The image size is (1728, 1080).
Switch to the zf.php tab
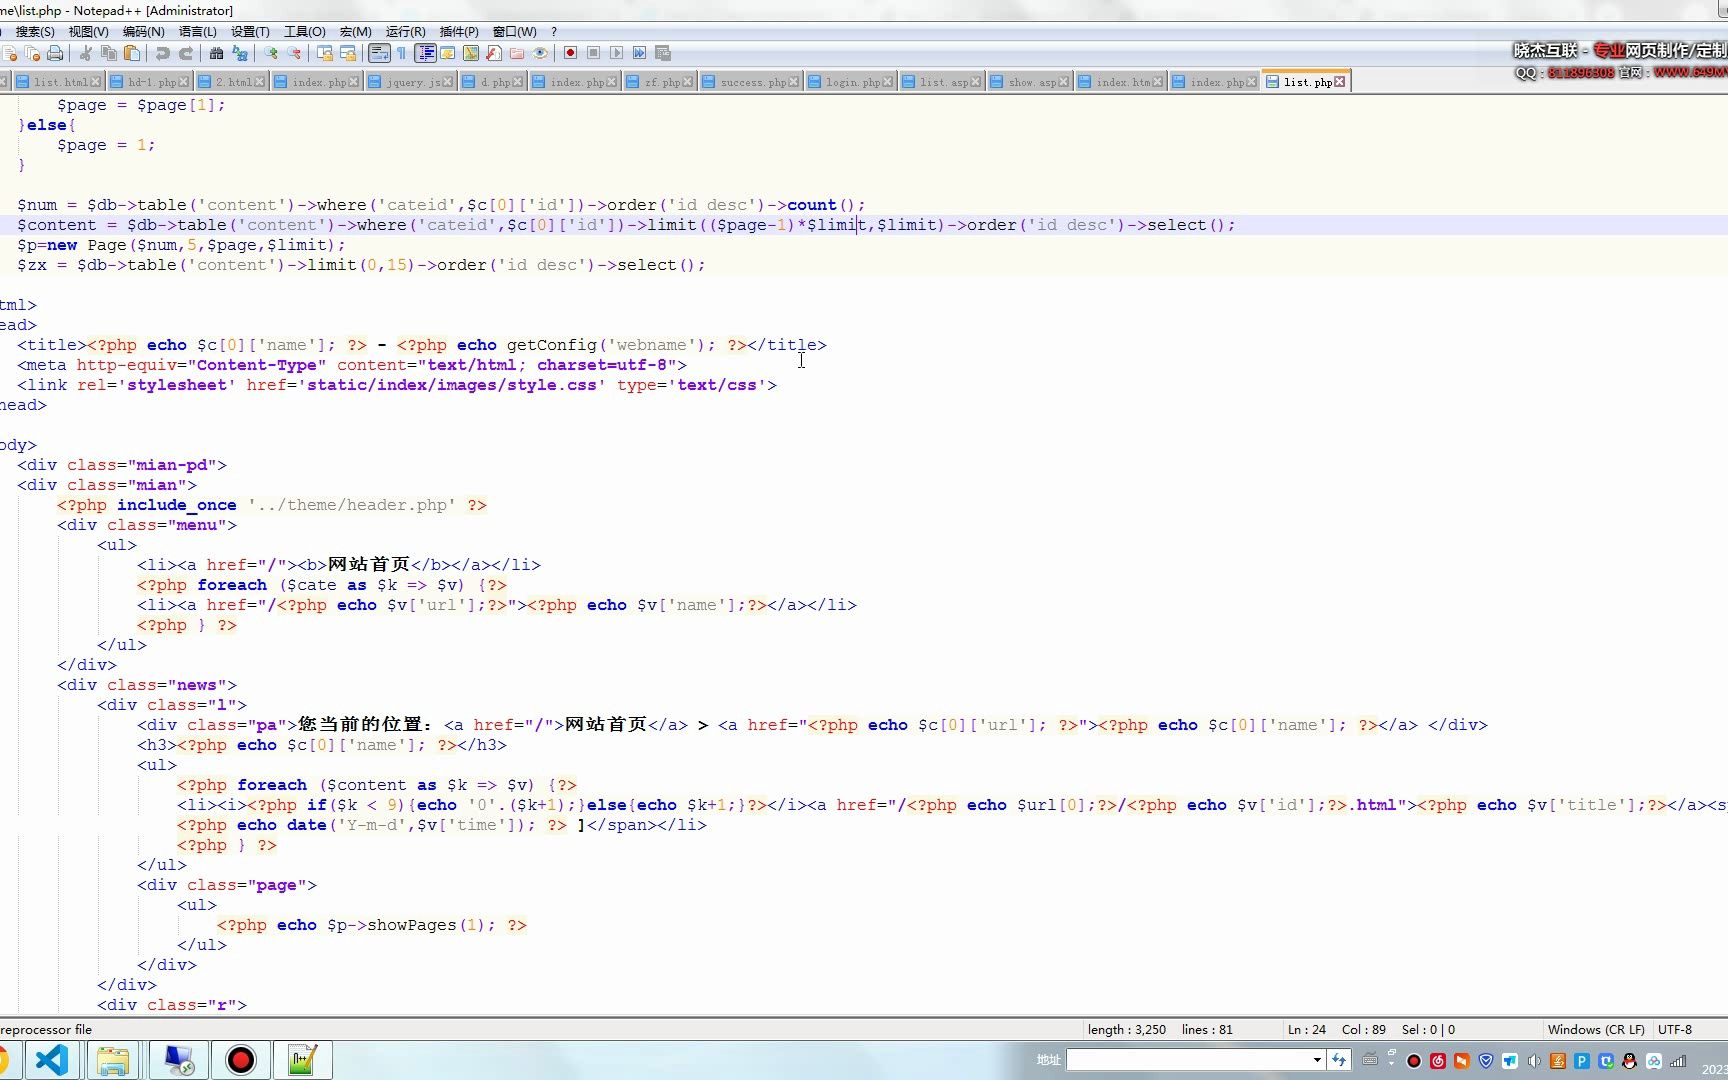pyautogui.click(x=660, y=82)
